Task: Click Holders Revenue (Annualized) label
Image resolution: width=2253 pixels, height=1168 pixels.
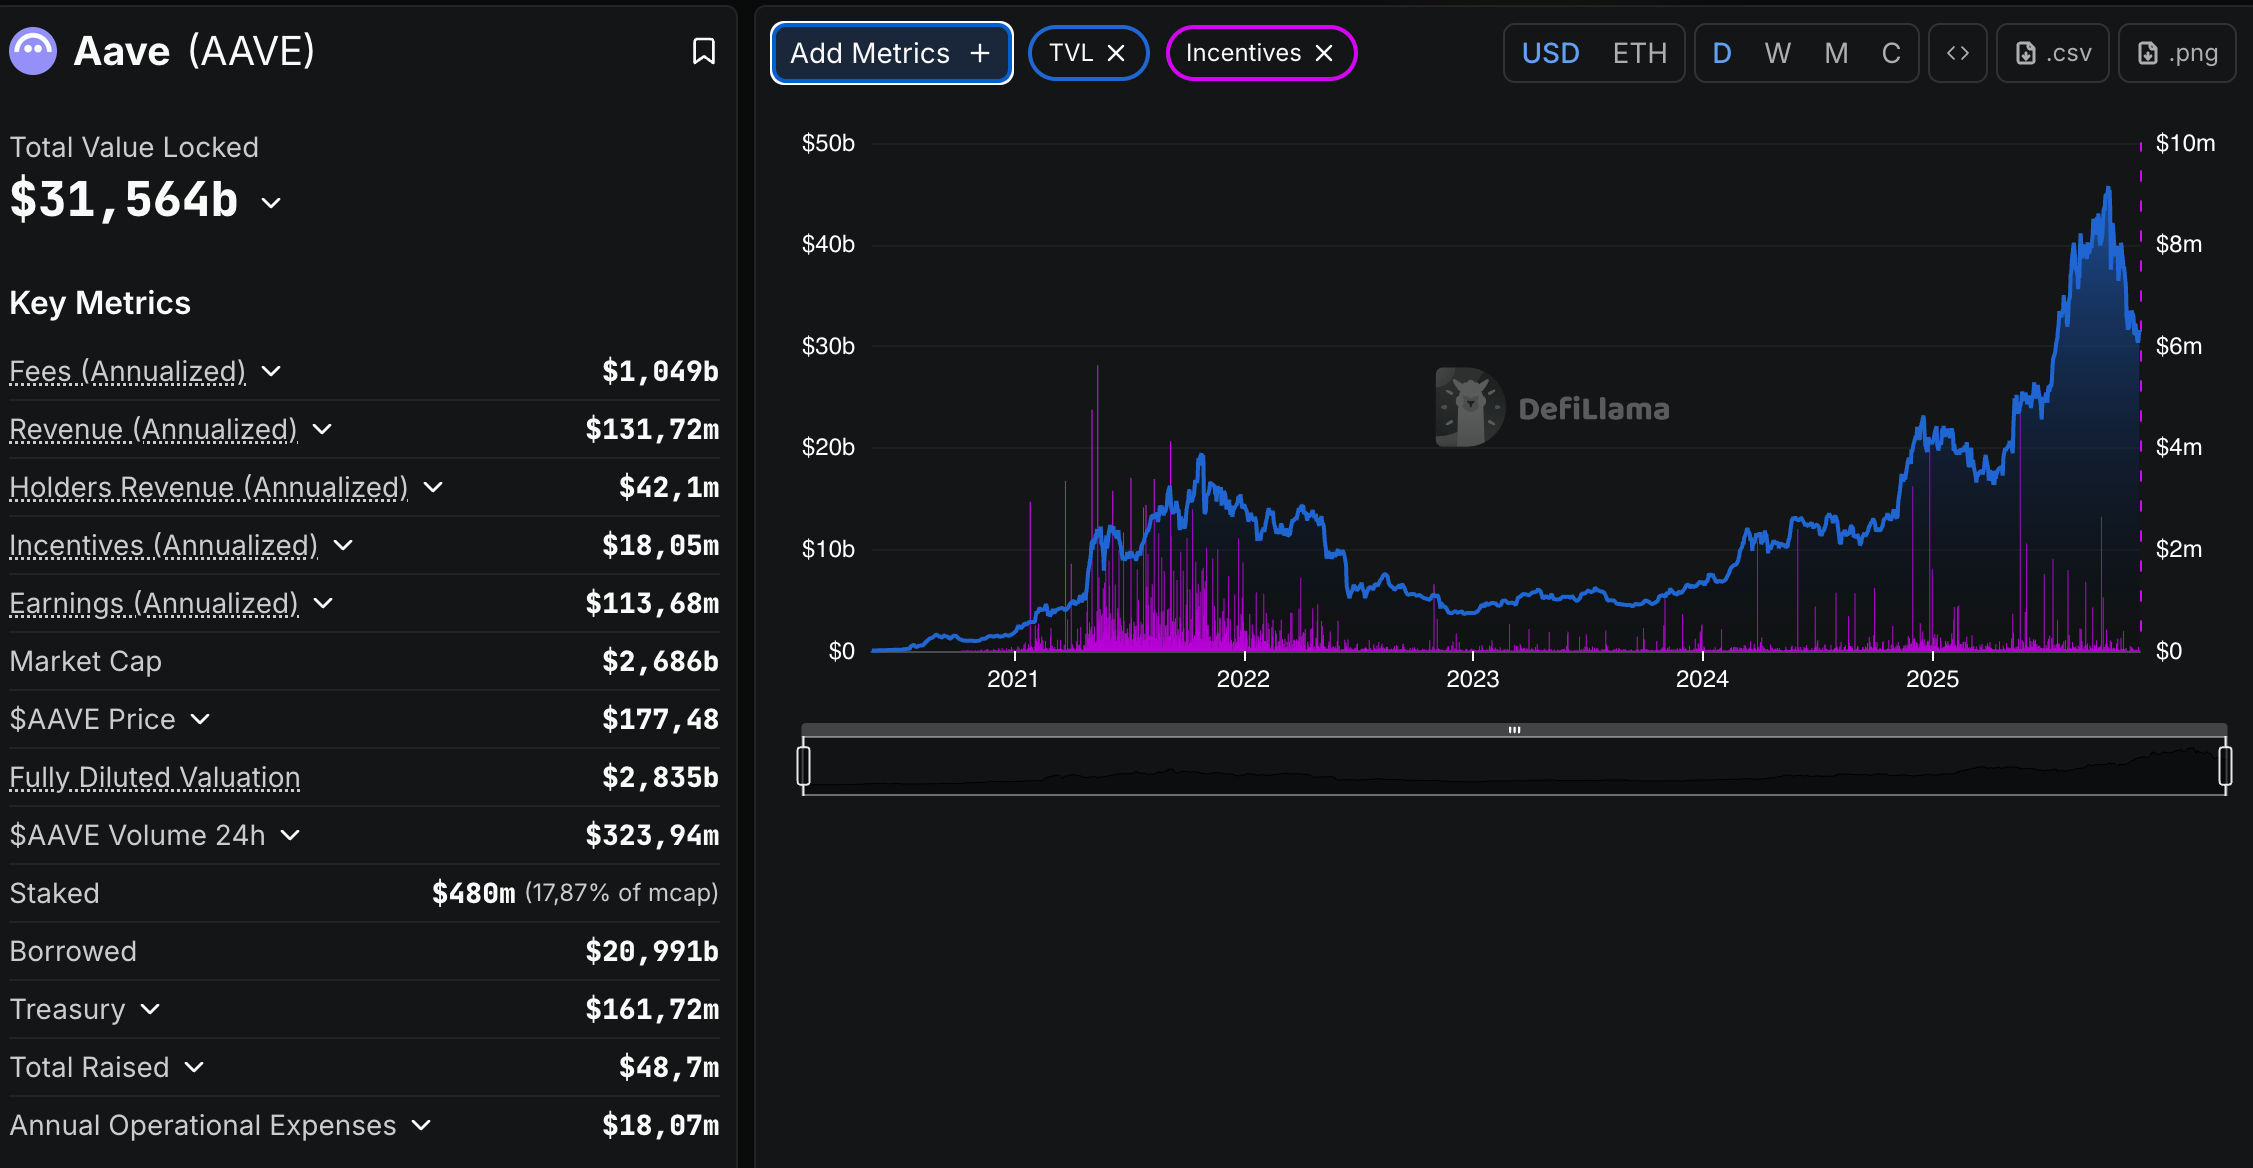Action: 208,487
